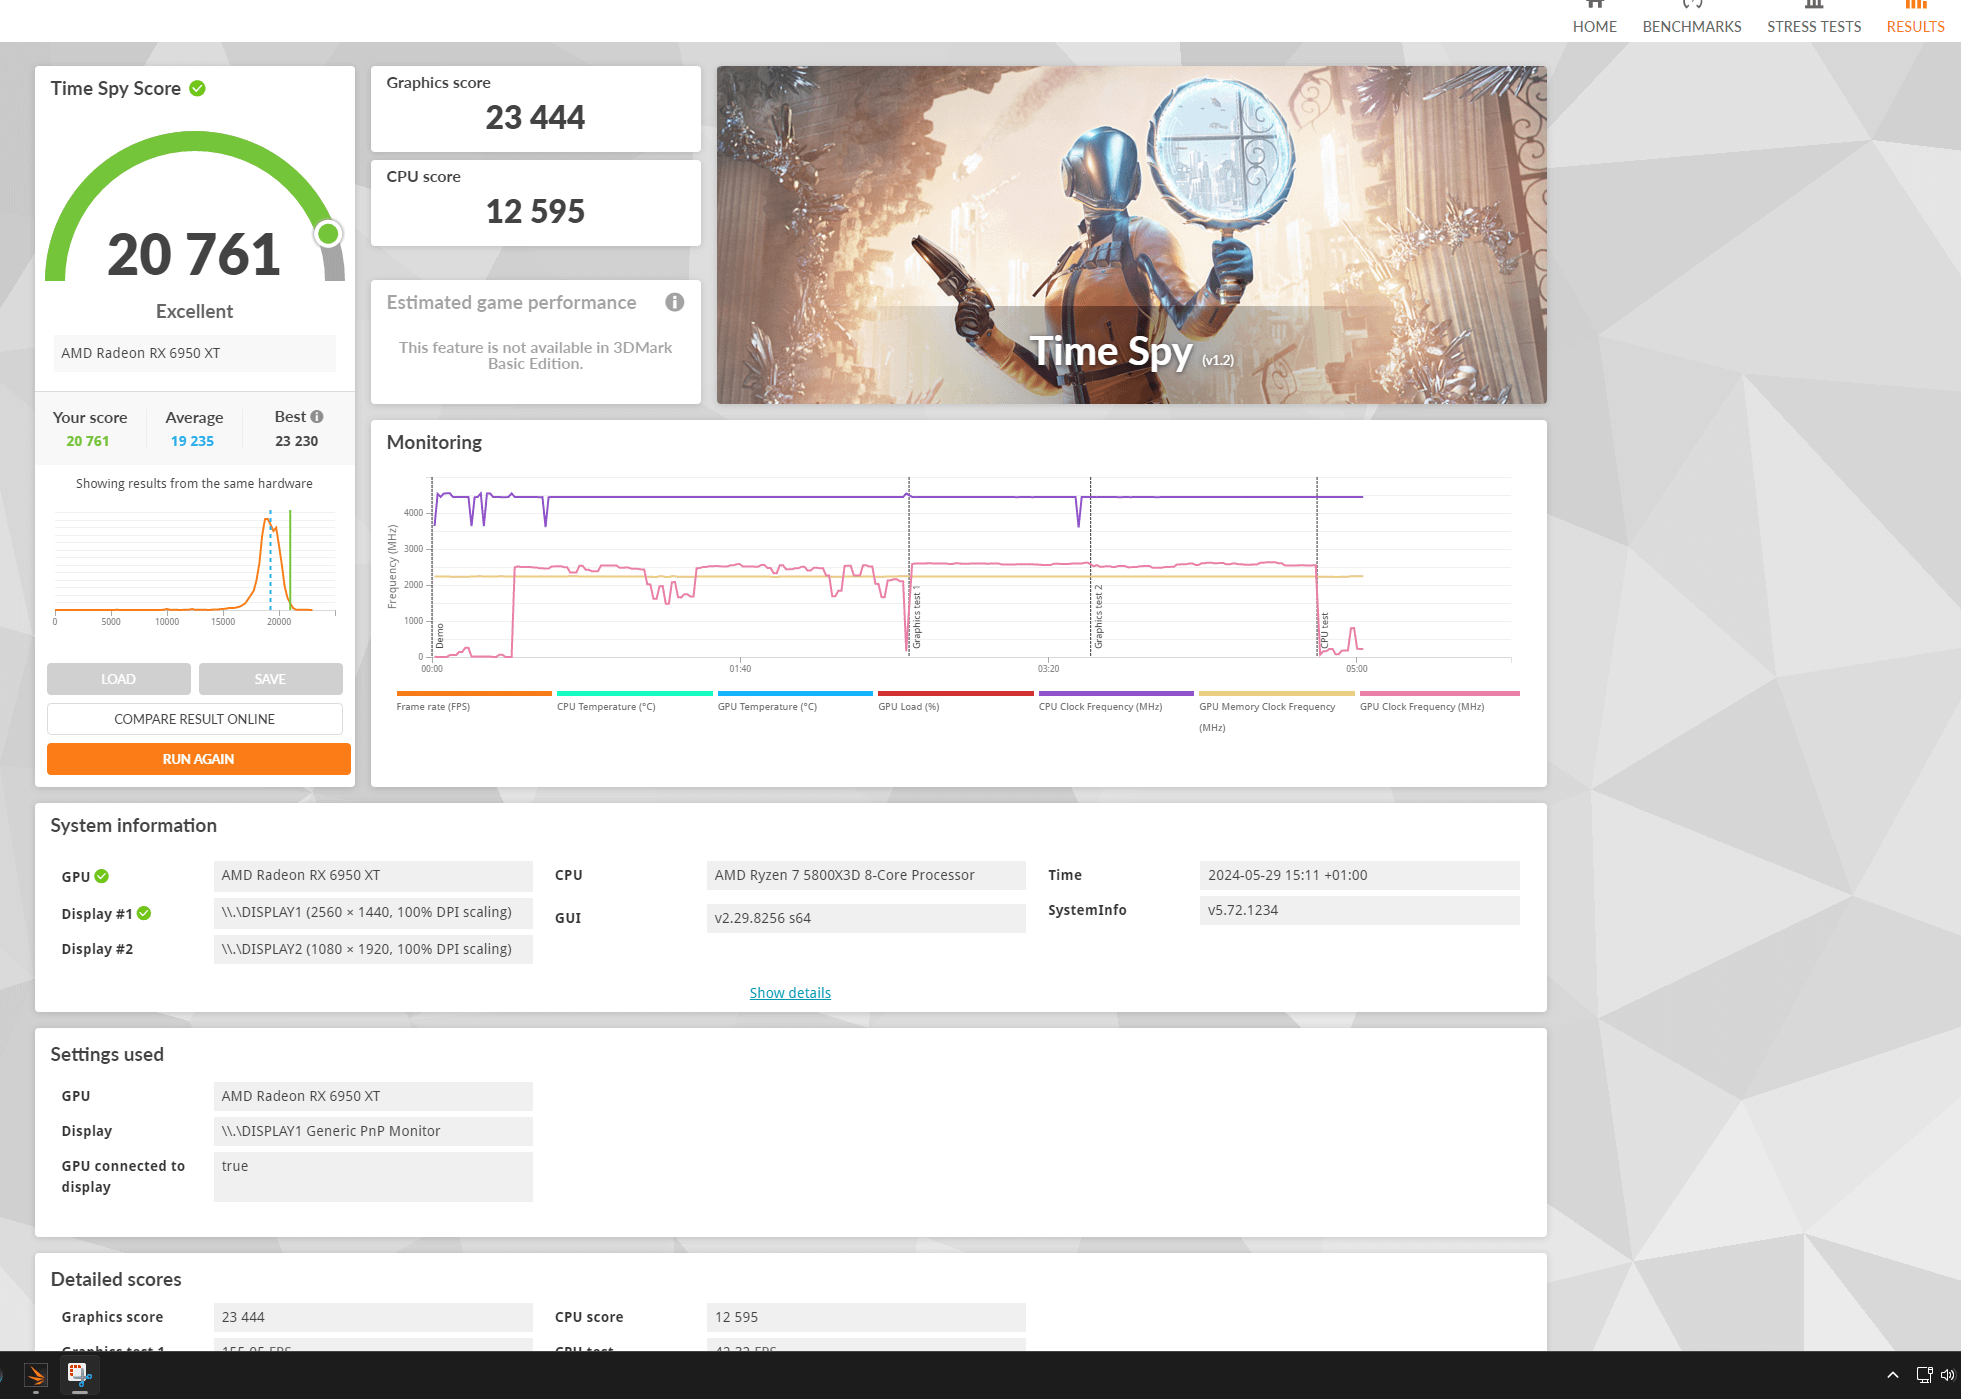Click the info icon next to Best
The height and width of the screenshot is (1399, 1961).
tap(317, 416)
